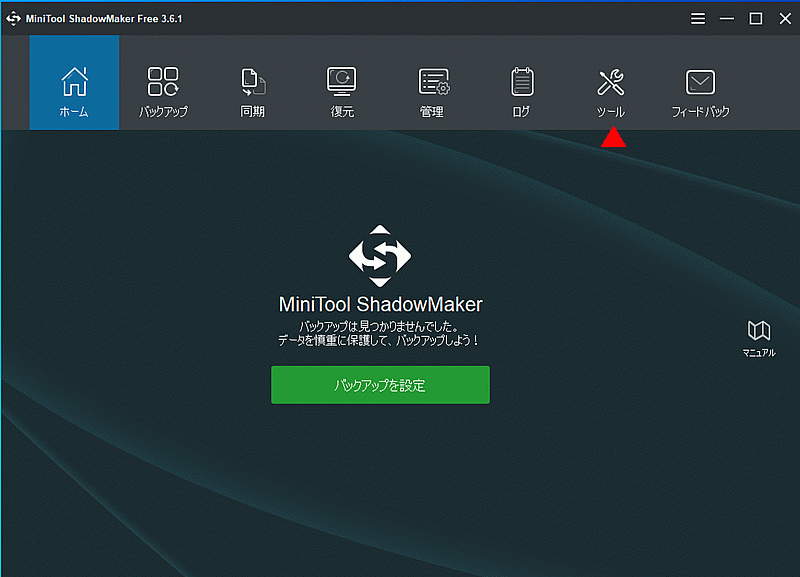Open the ホーム (Home) tab

(74, 83)
